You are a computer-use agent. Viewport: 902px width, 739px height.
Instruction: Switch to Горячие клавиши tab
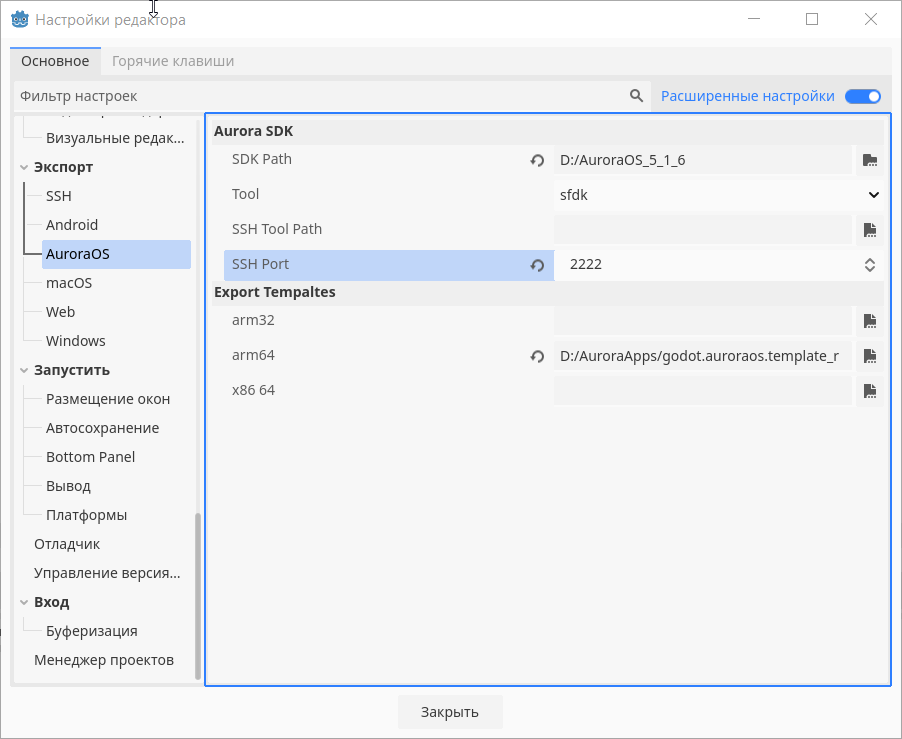coord(172,61)
